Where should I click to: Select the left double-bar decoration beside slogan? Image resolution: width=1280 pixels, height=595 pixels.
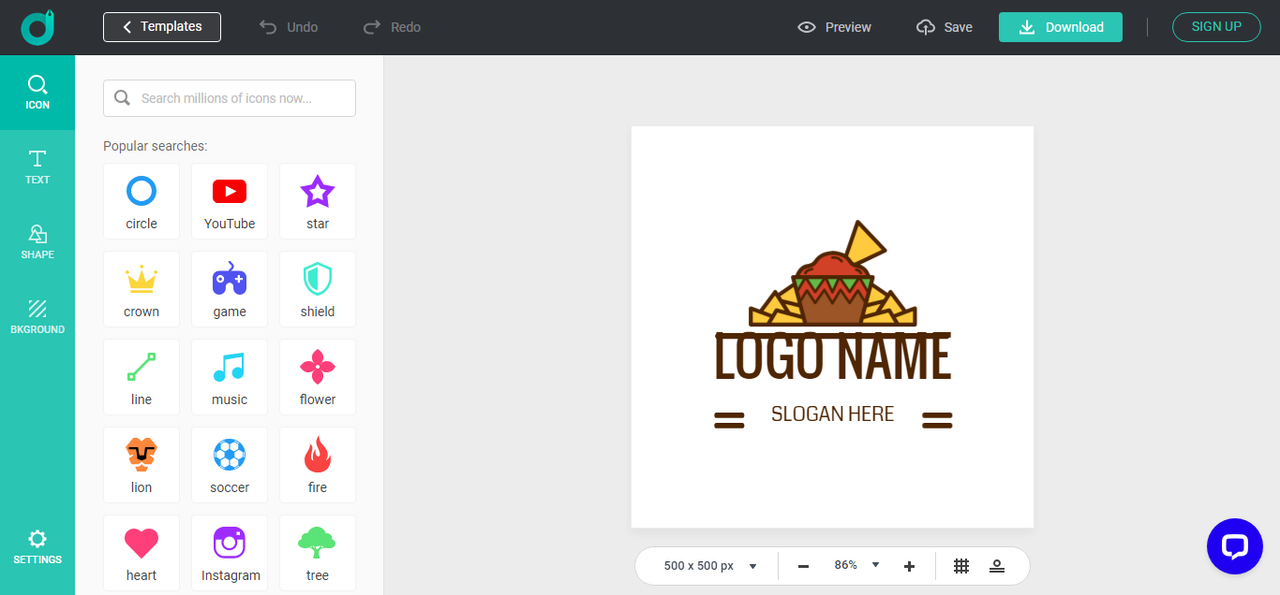729,420
